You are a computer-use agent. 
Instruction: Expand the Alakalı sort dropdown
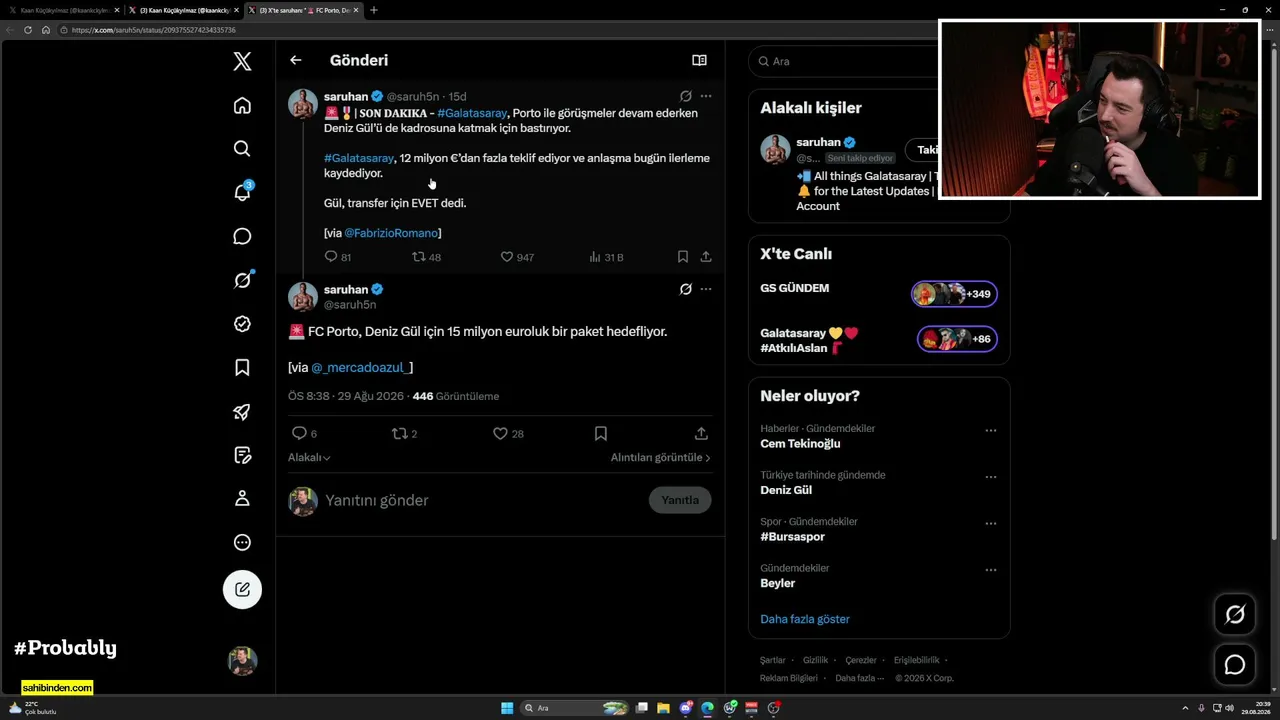pos(309,457)
